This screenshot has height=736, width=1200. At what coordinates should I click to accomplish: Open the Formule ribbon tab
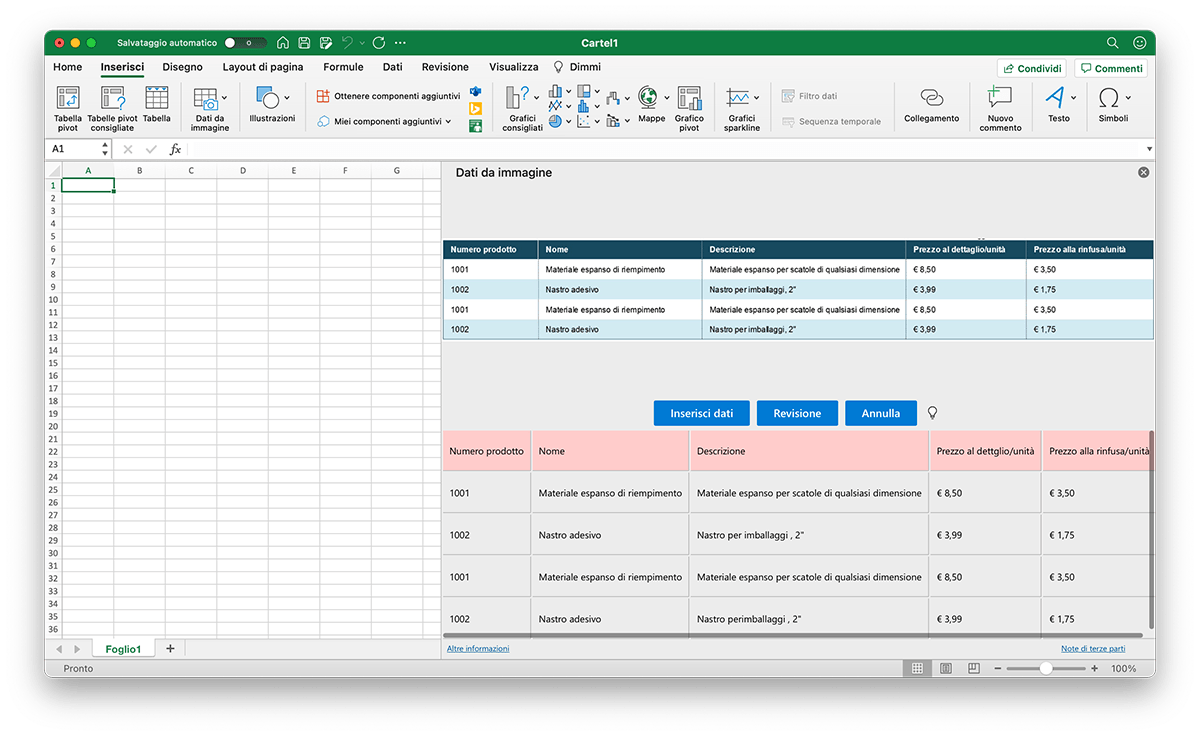coord(343,67)
